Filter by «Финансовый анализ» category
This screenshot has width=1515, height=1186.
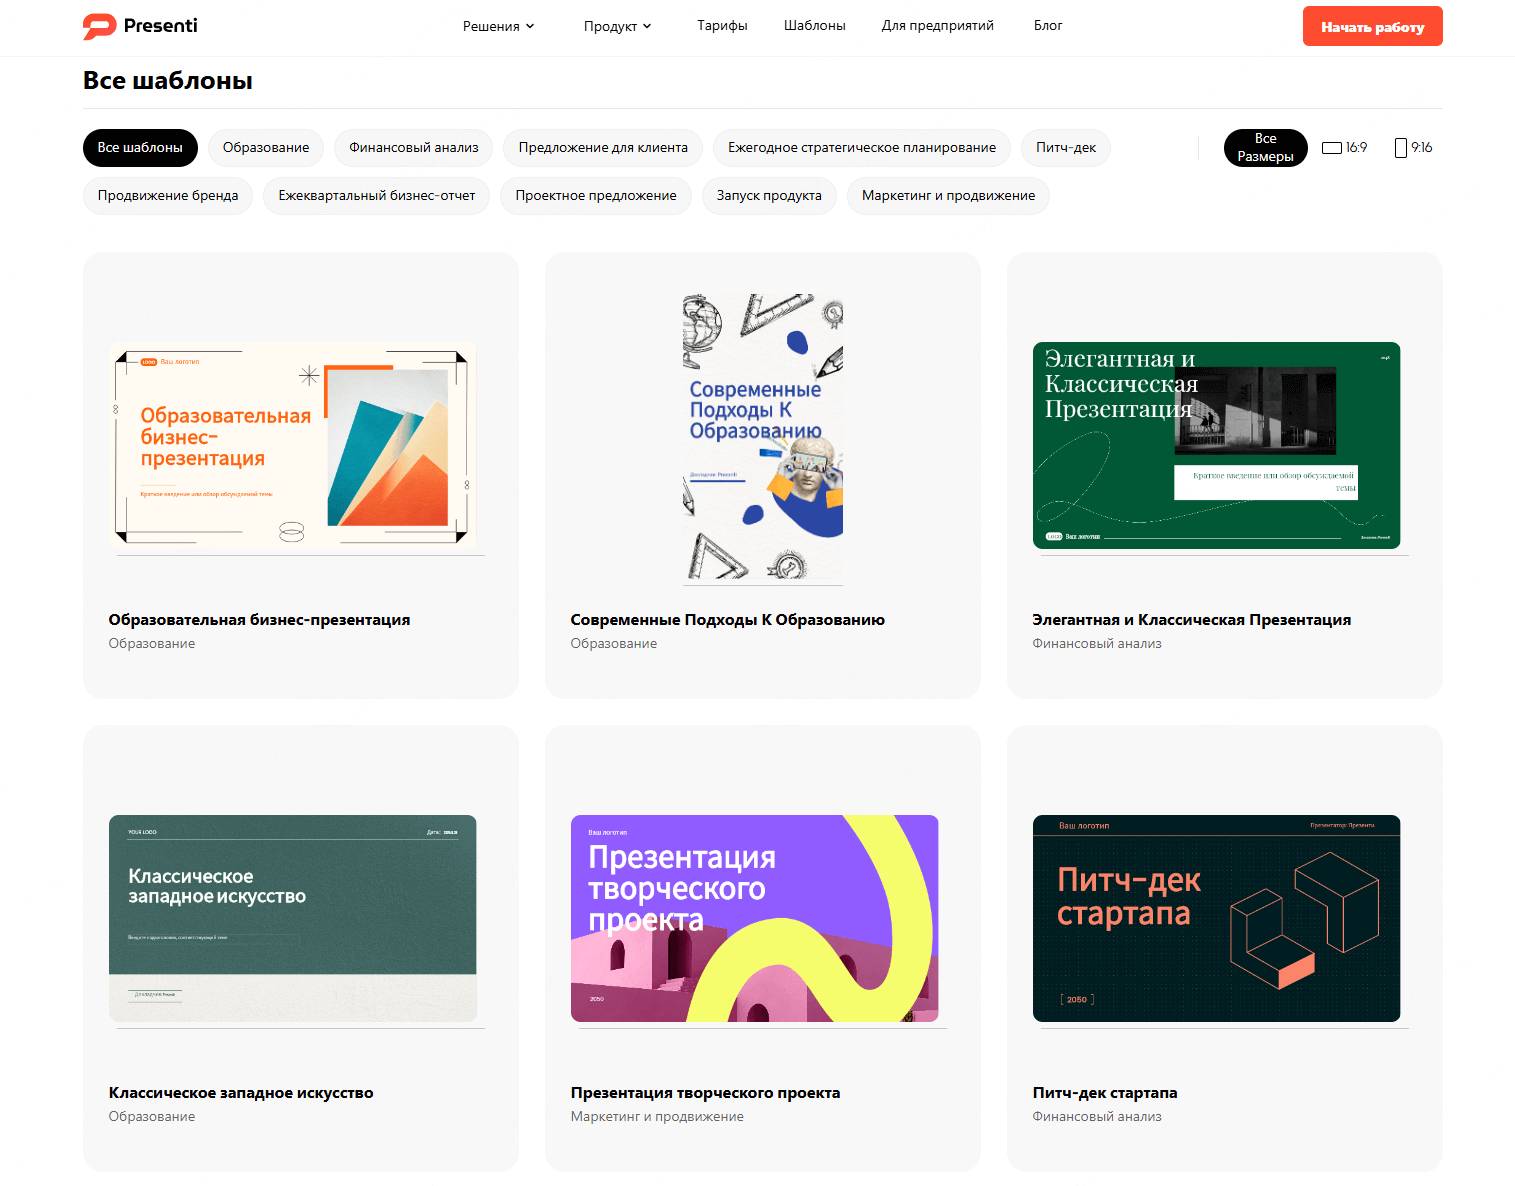(x=413, y=148)
